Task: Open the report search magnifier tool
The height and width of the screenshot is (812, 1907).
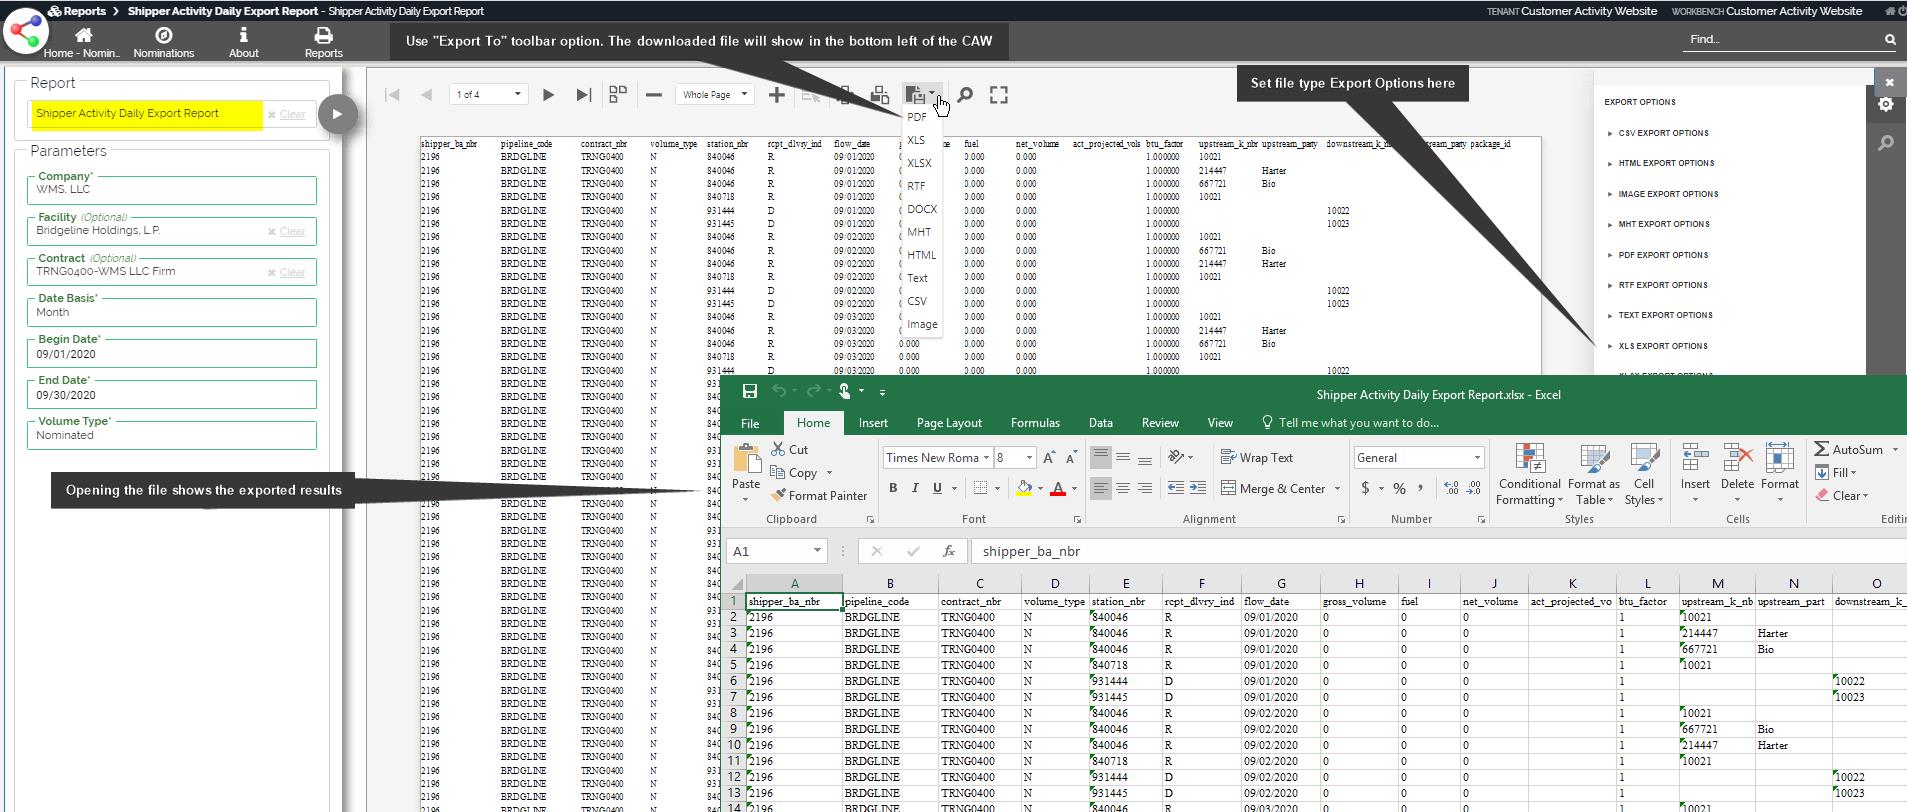Action: pyautogui.click(x=965, y=95)
